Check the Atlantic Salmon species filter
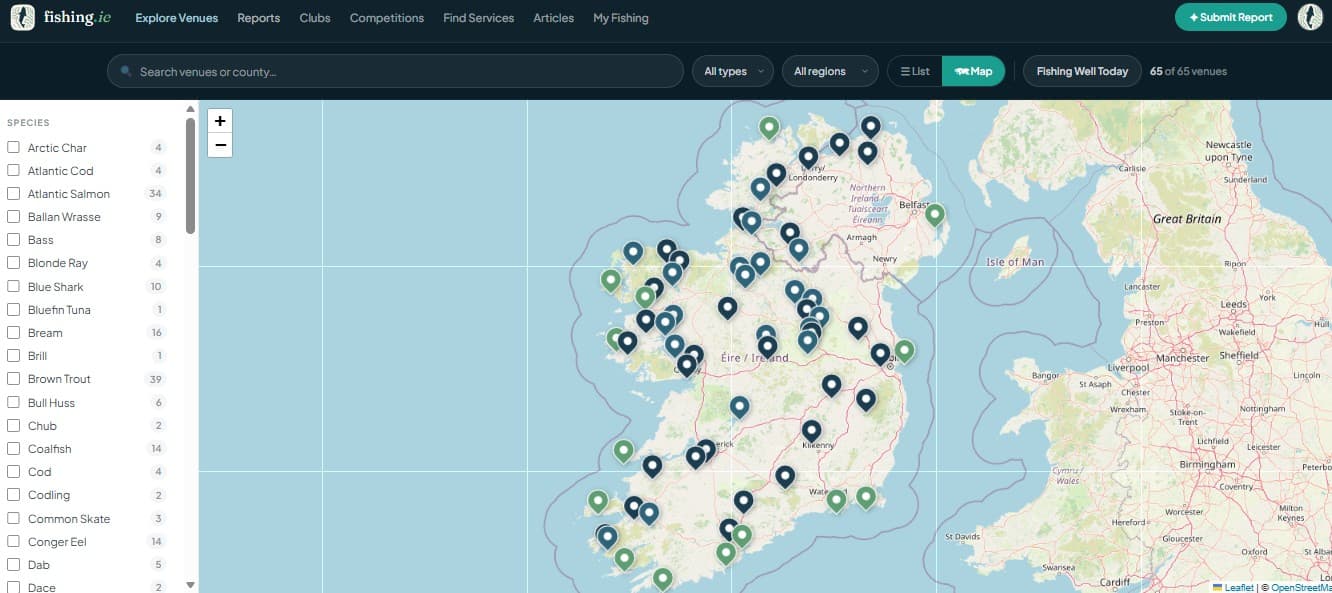Image resolution: width=1332 pixels, height=593 pixels. [x=13, y=193]
